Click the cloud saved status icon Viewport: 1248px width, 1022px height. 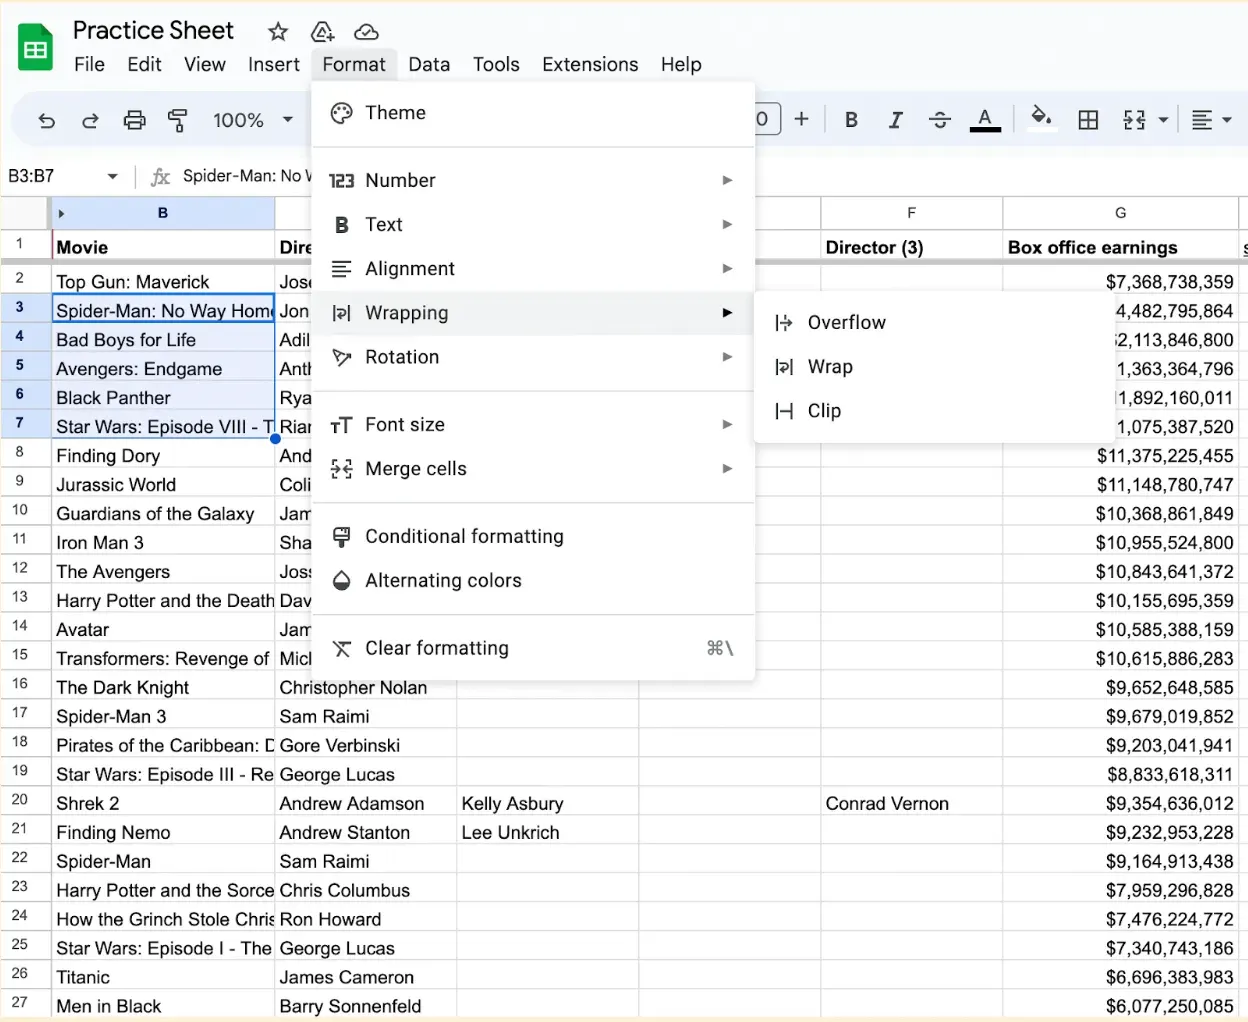click(x=366, y=32)
